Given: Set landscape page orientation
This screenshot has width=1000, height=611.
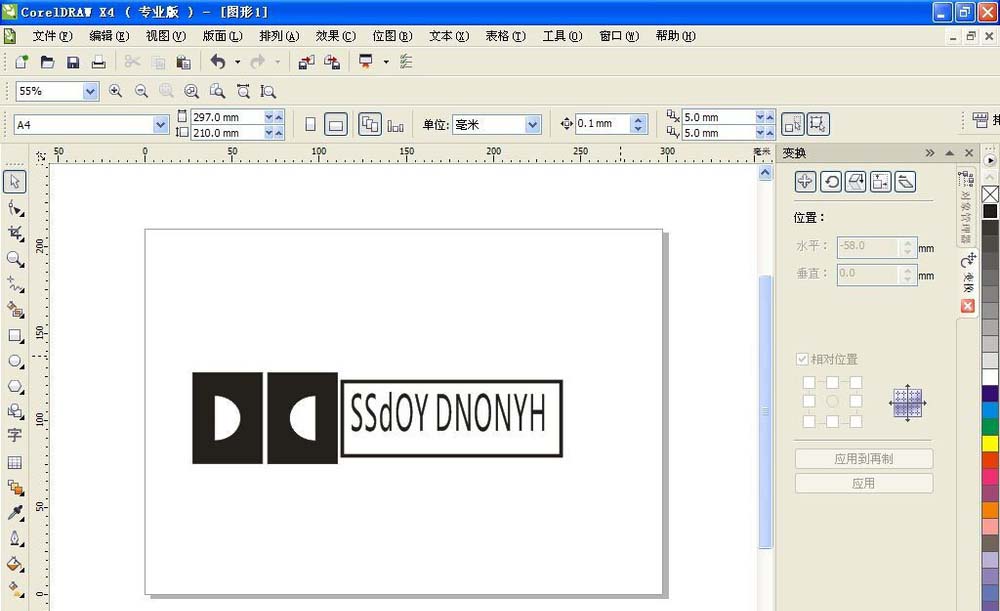Looking at the screenshot, I should coord(335,124).
